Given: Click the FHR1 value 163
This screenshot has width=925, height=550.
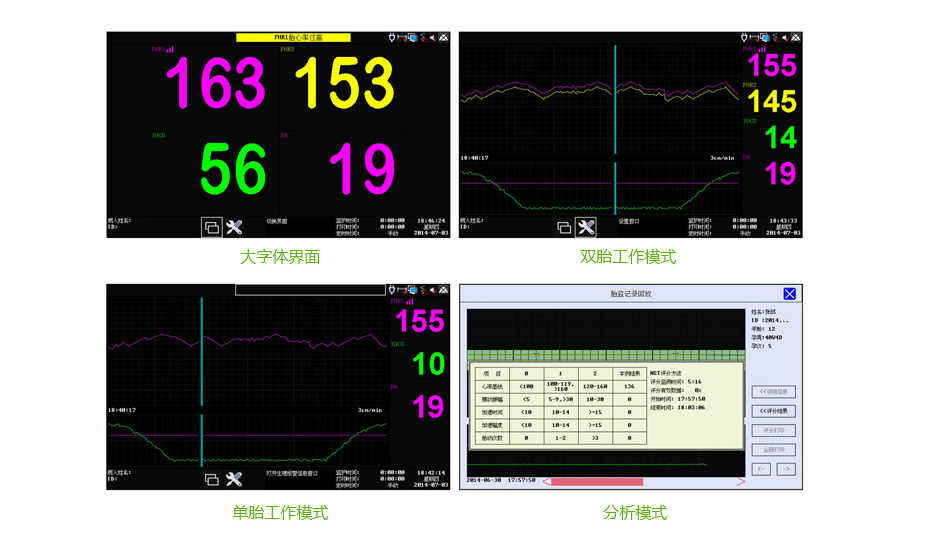Looking at the screenshot, I should click(x=215, y=84).
